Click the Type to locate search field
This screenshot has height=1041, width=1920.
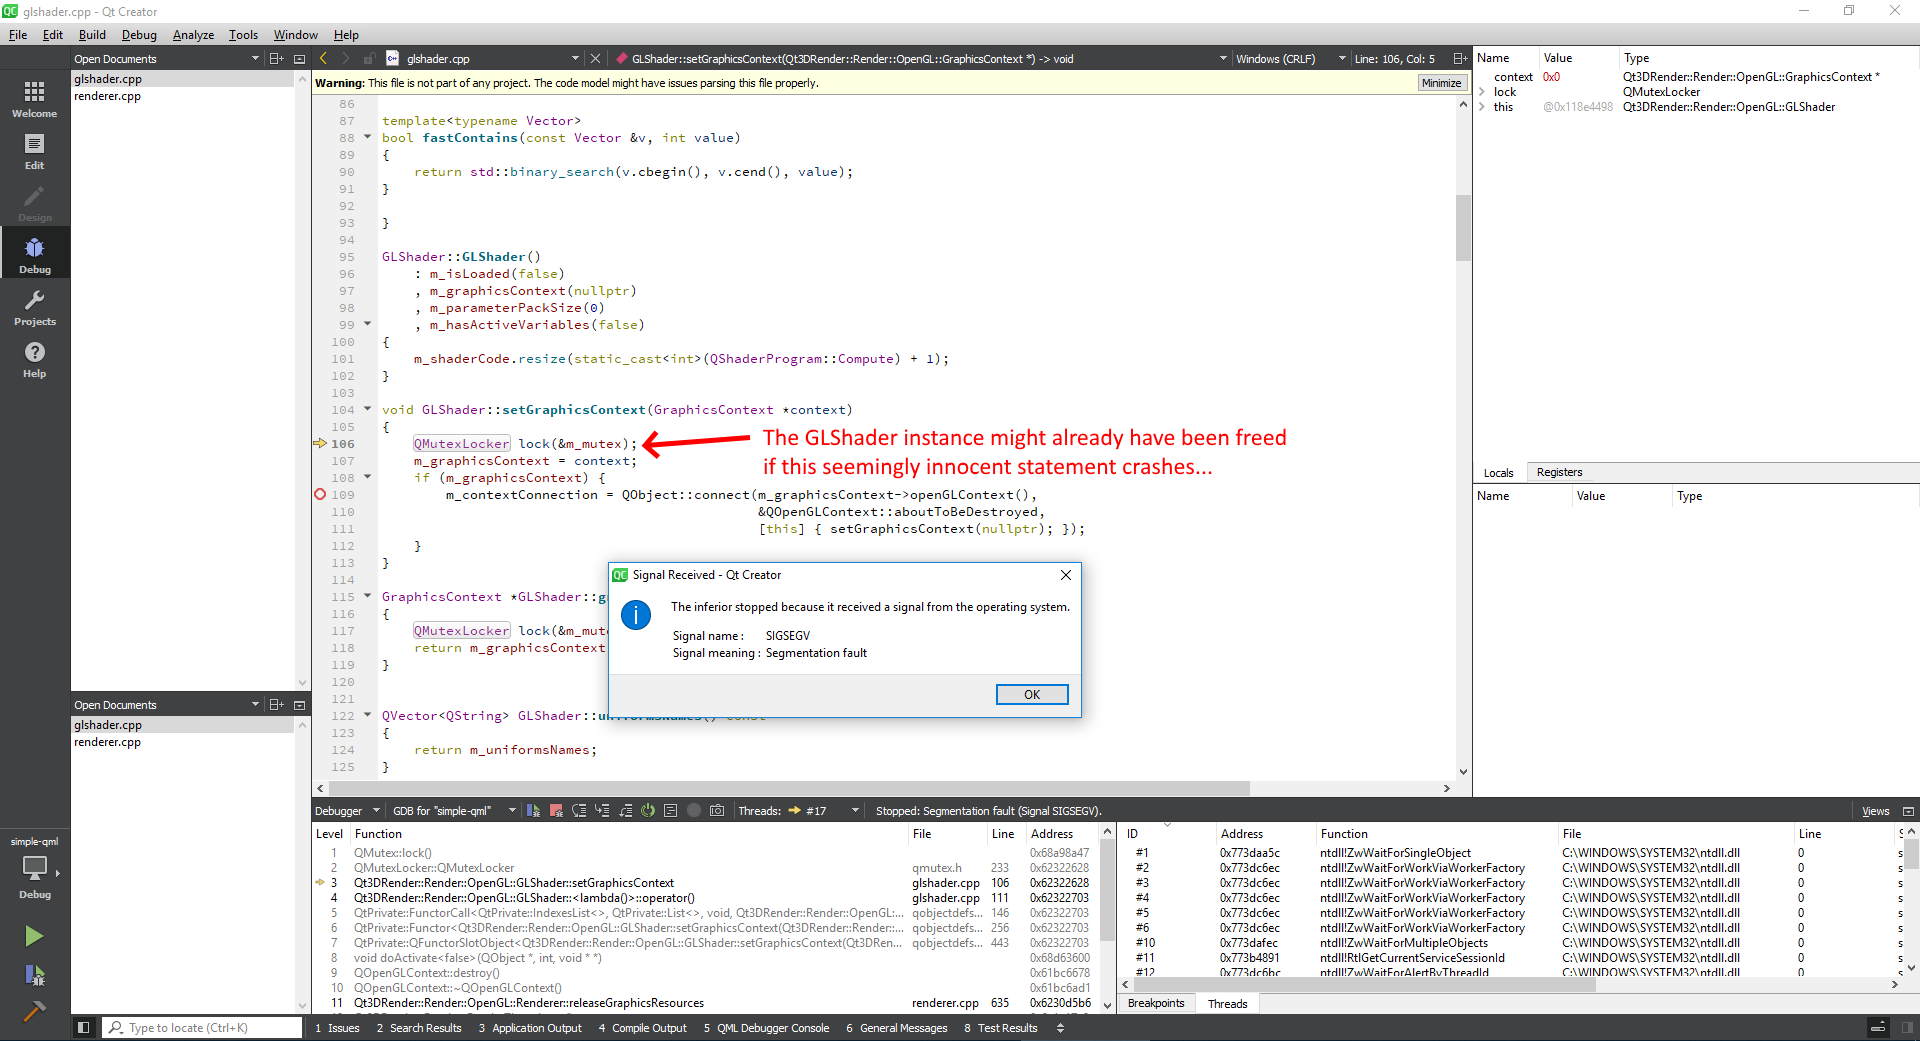(x=203, y=1028)
